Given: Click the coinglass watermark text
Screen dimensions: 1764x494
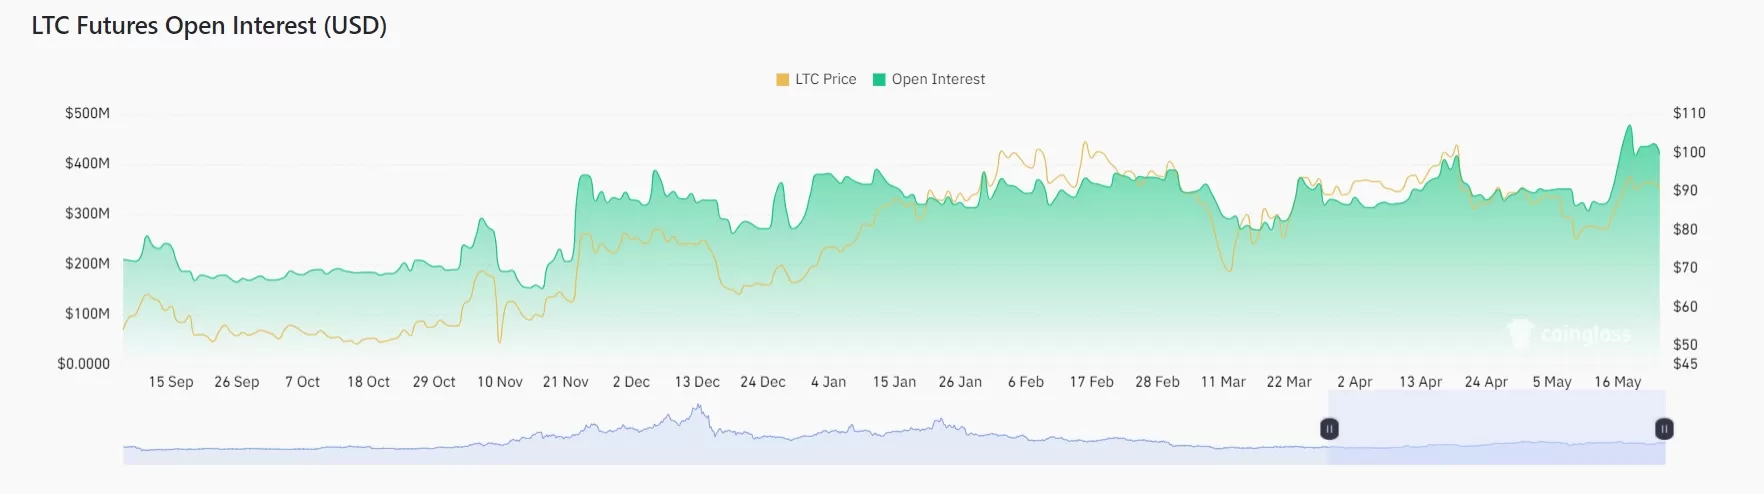Looking at the screenshot, I should 1585,334.
